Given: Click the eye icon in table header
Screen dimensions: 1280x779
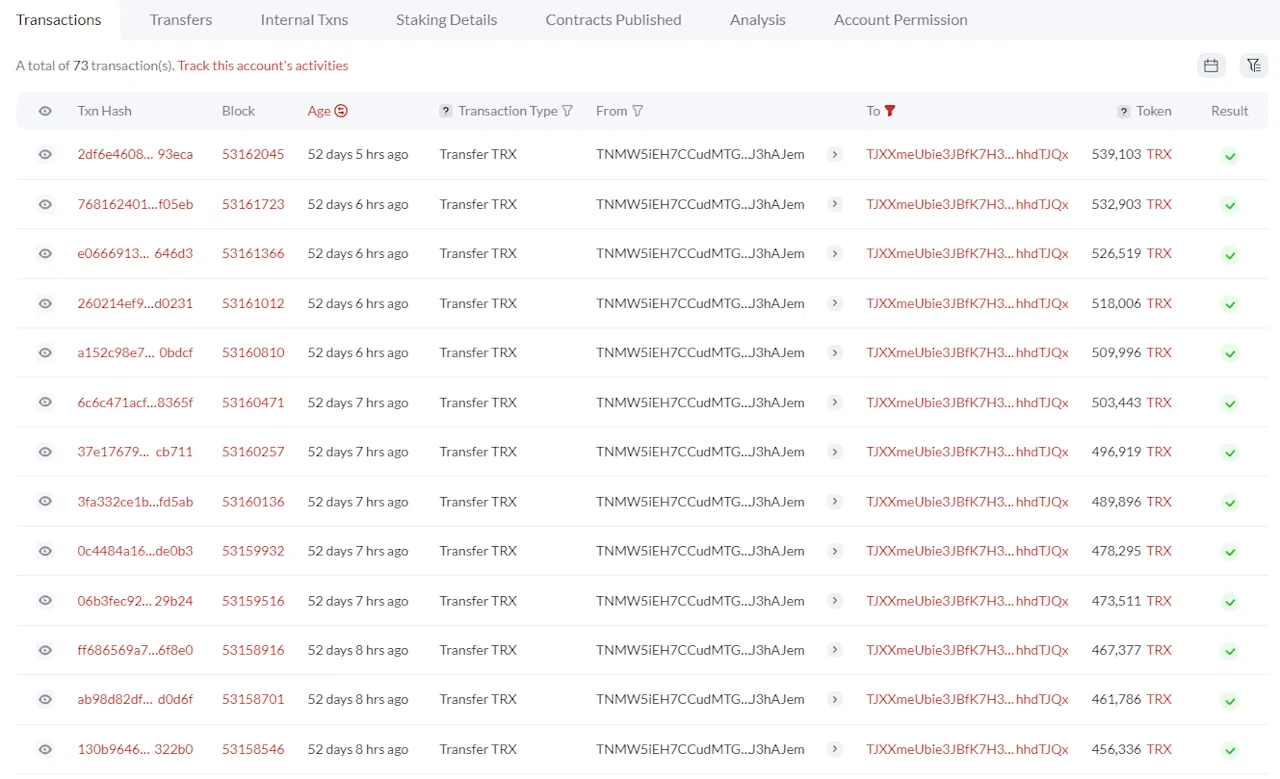Looking at the screenshot, I should pyautogui.click(x=45, y=111).
